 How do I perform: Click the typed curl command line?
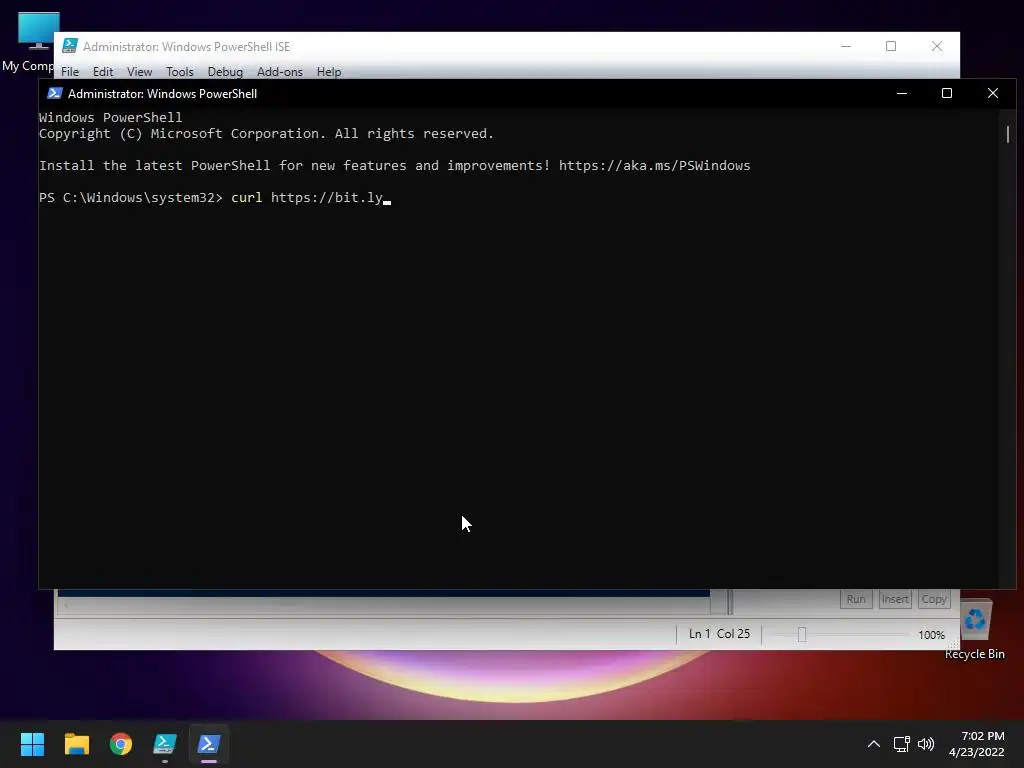(307, 198)
